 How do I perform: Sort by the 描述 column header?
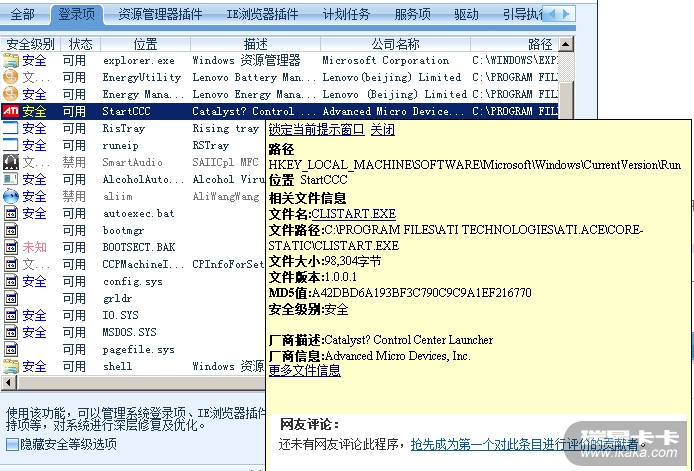(x=255, y=44)
